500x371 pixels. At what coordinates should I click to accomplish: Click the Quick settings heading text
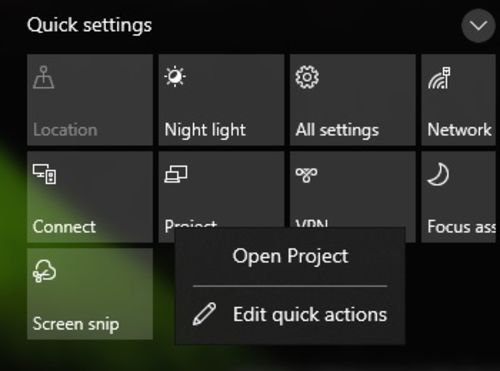89,25
